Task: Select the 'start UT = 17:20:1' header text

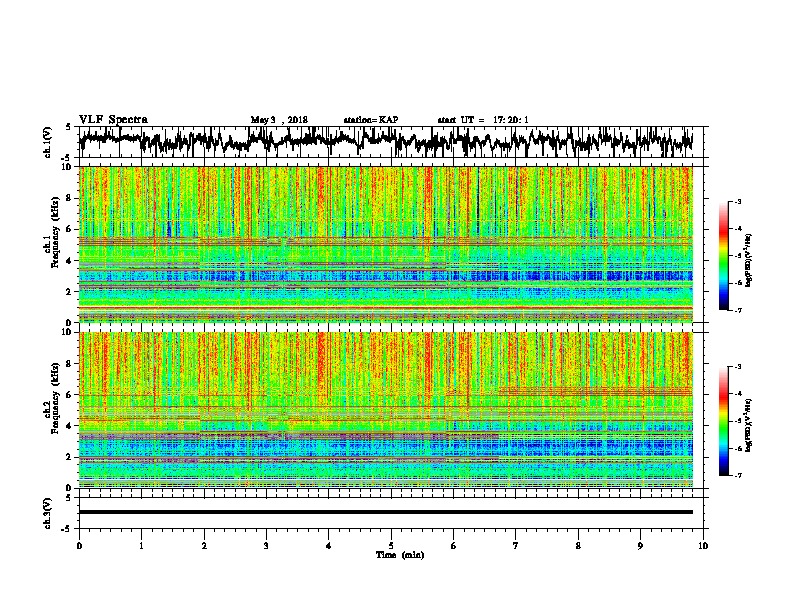Action: click(x=483, y=120)
